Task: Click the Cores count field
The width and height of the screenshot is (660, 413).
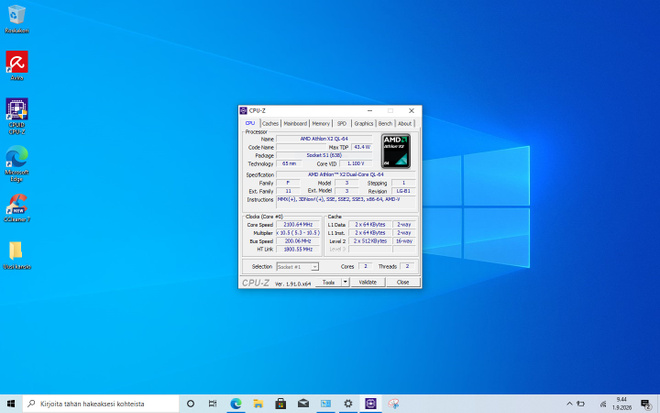Action: (365, 266)
